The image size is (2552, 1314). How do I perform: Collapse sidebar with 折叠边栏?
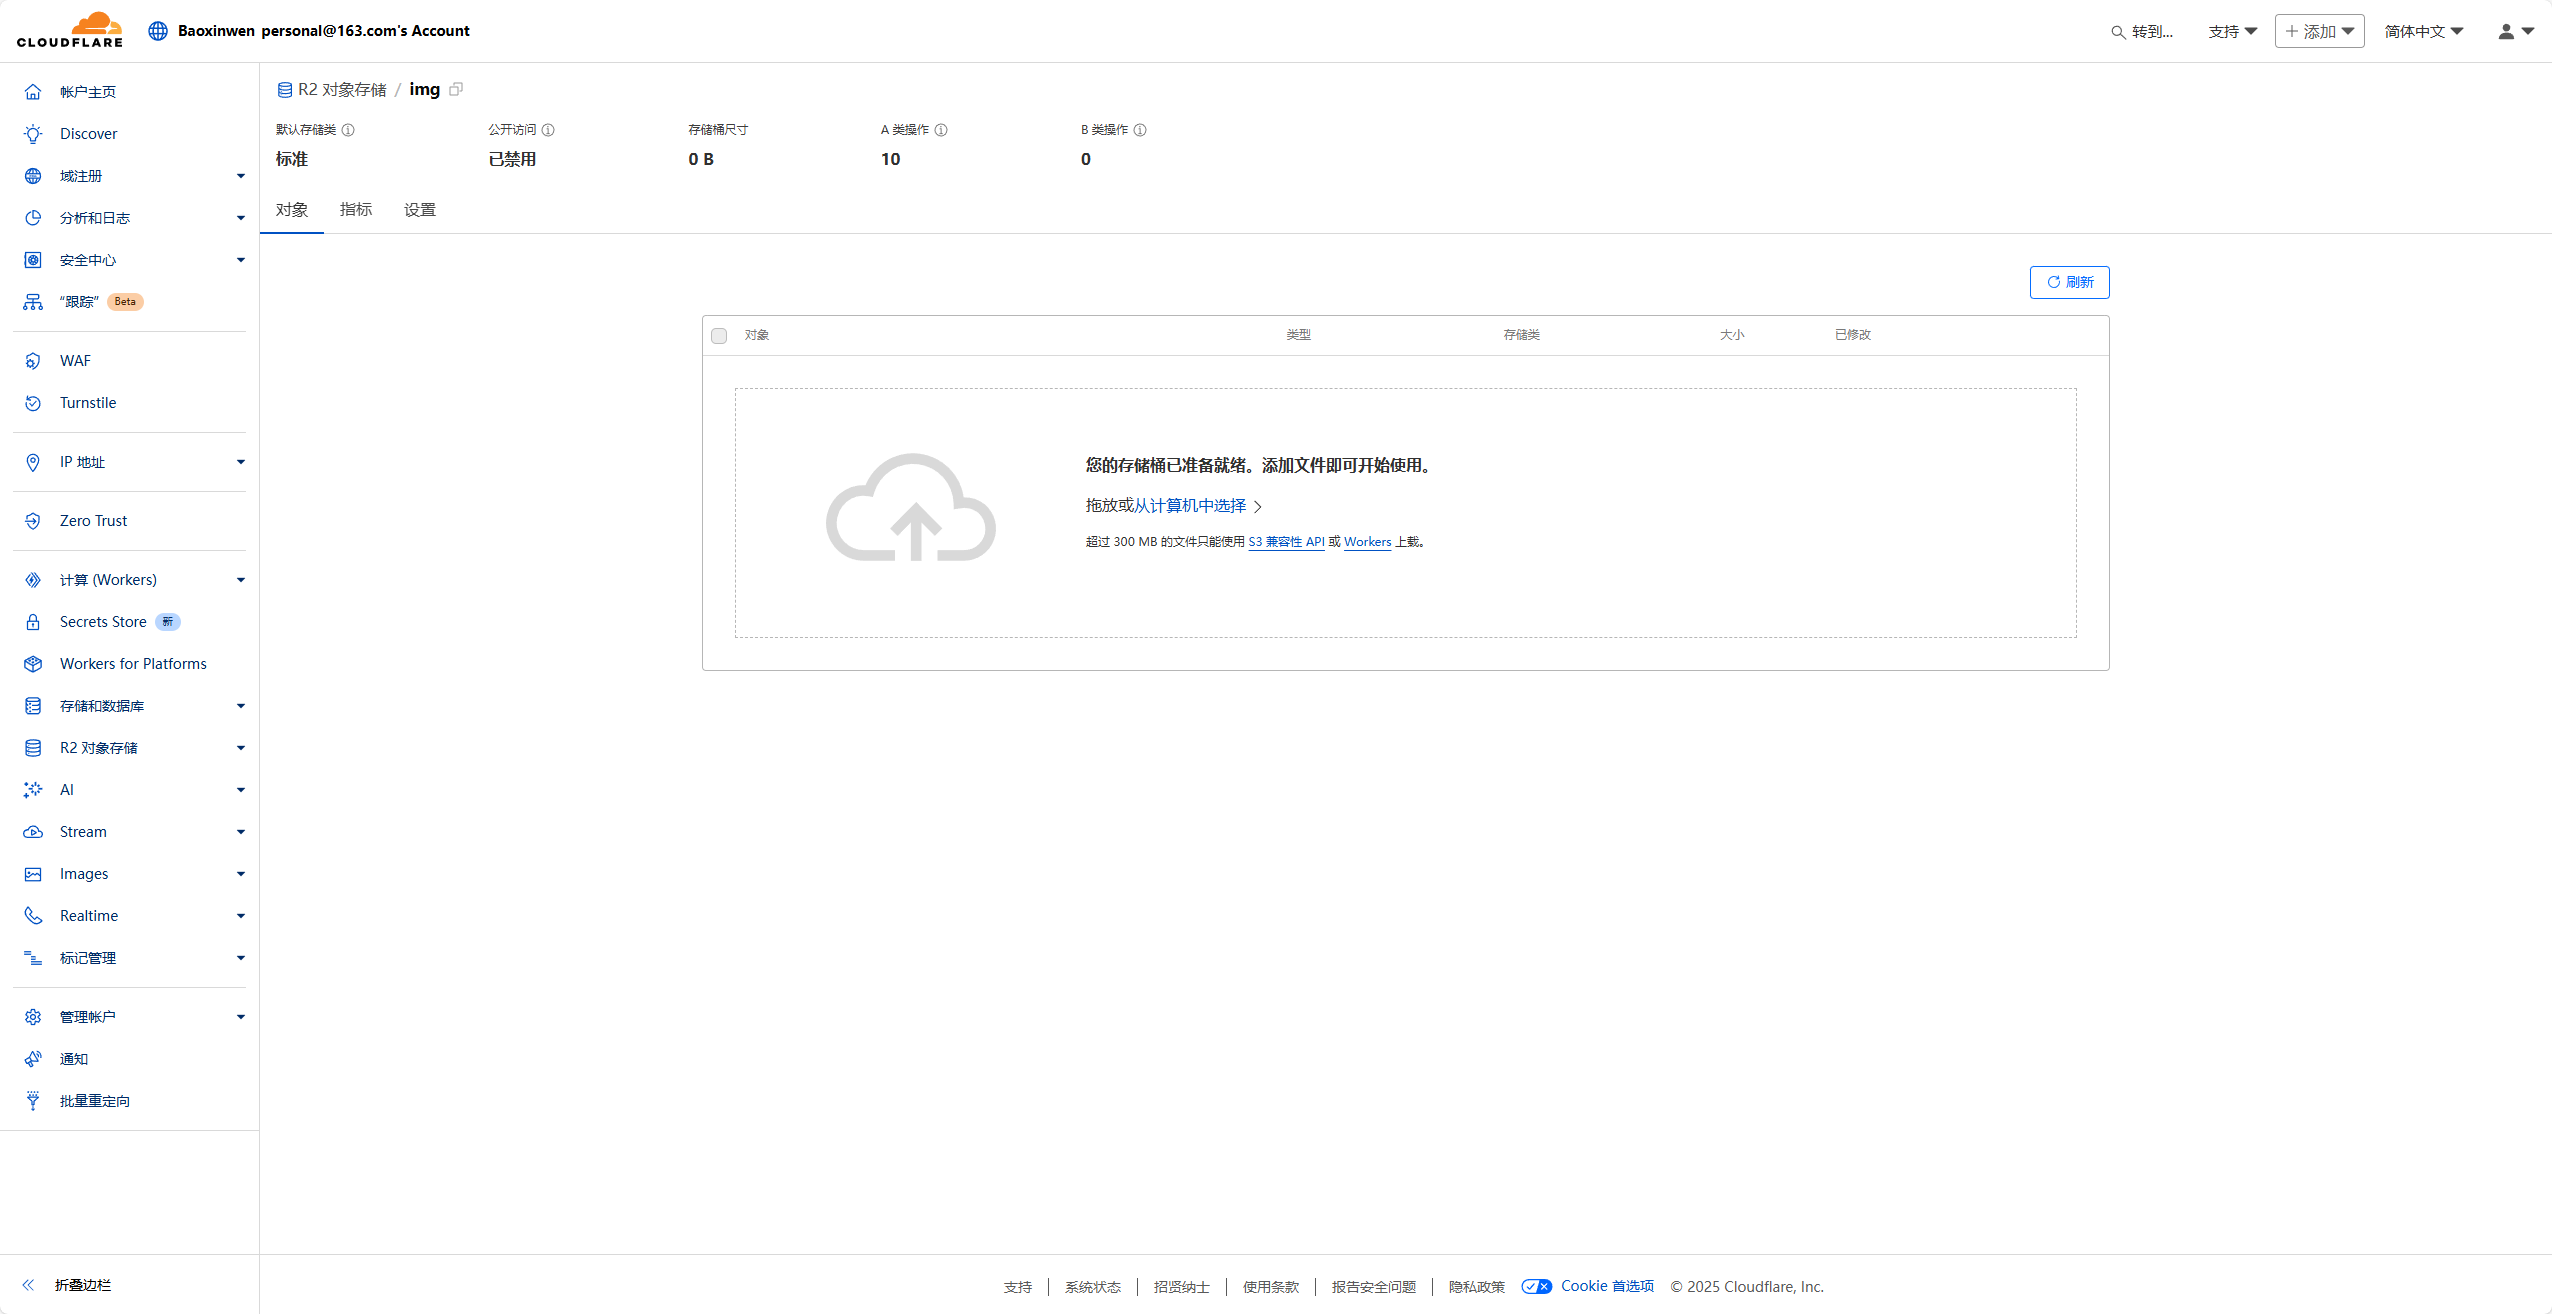pos(68,1285)
